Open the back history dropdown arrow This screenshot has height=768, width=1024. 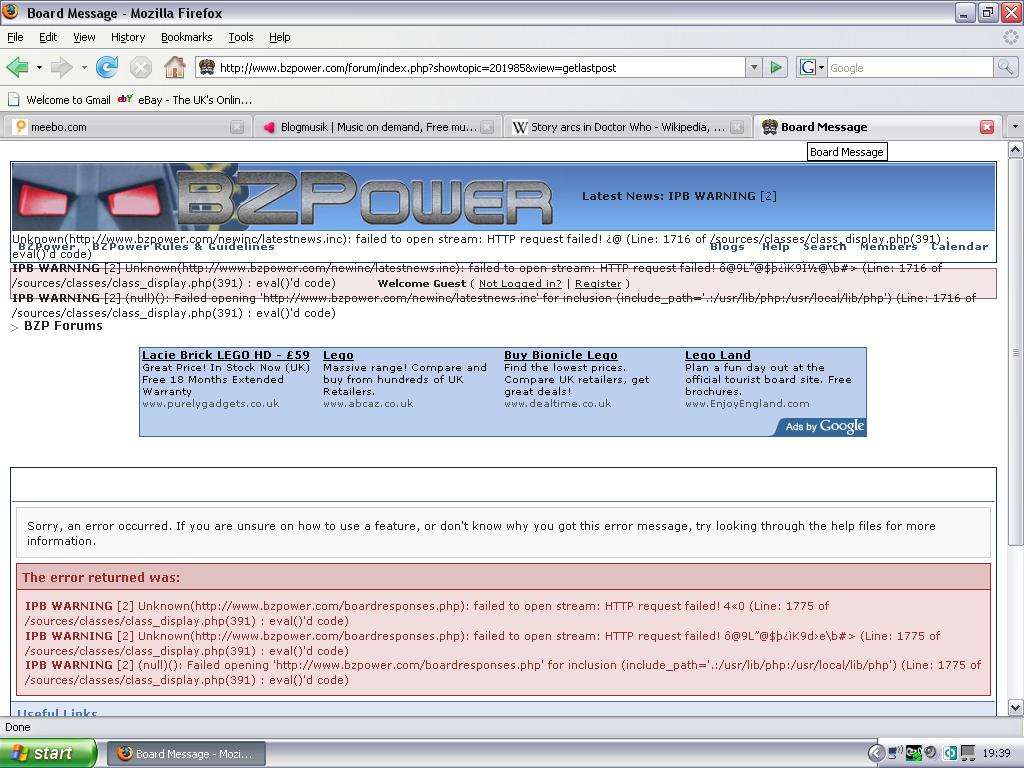click(x=39, y=67)
